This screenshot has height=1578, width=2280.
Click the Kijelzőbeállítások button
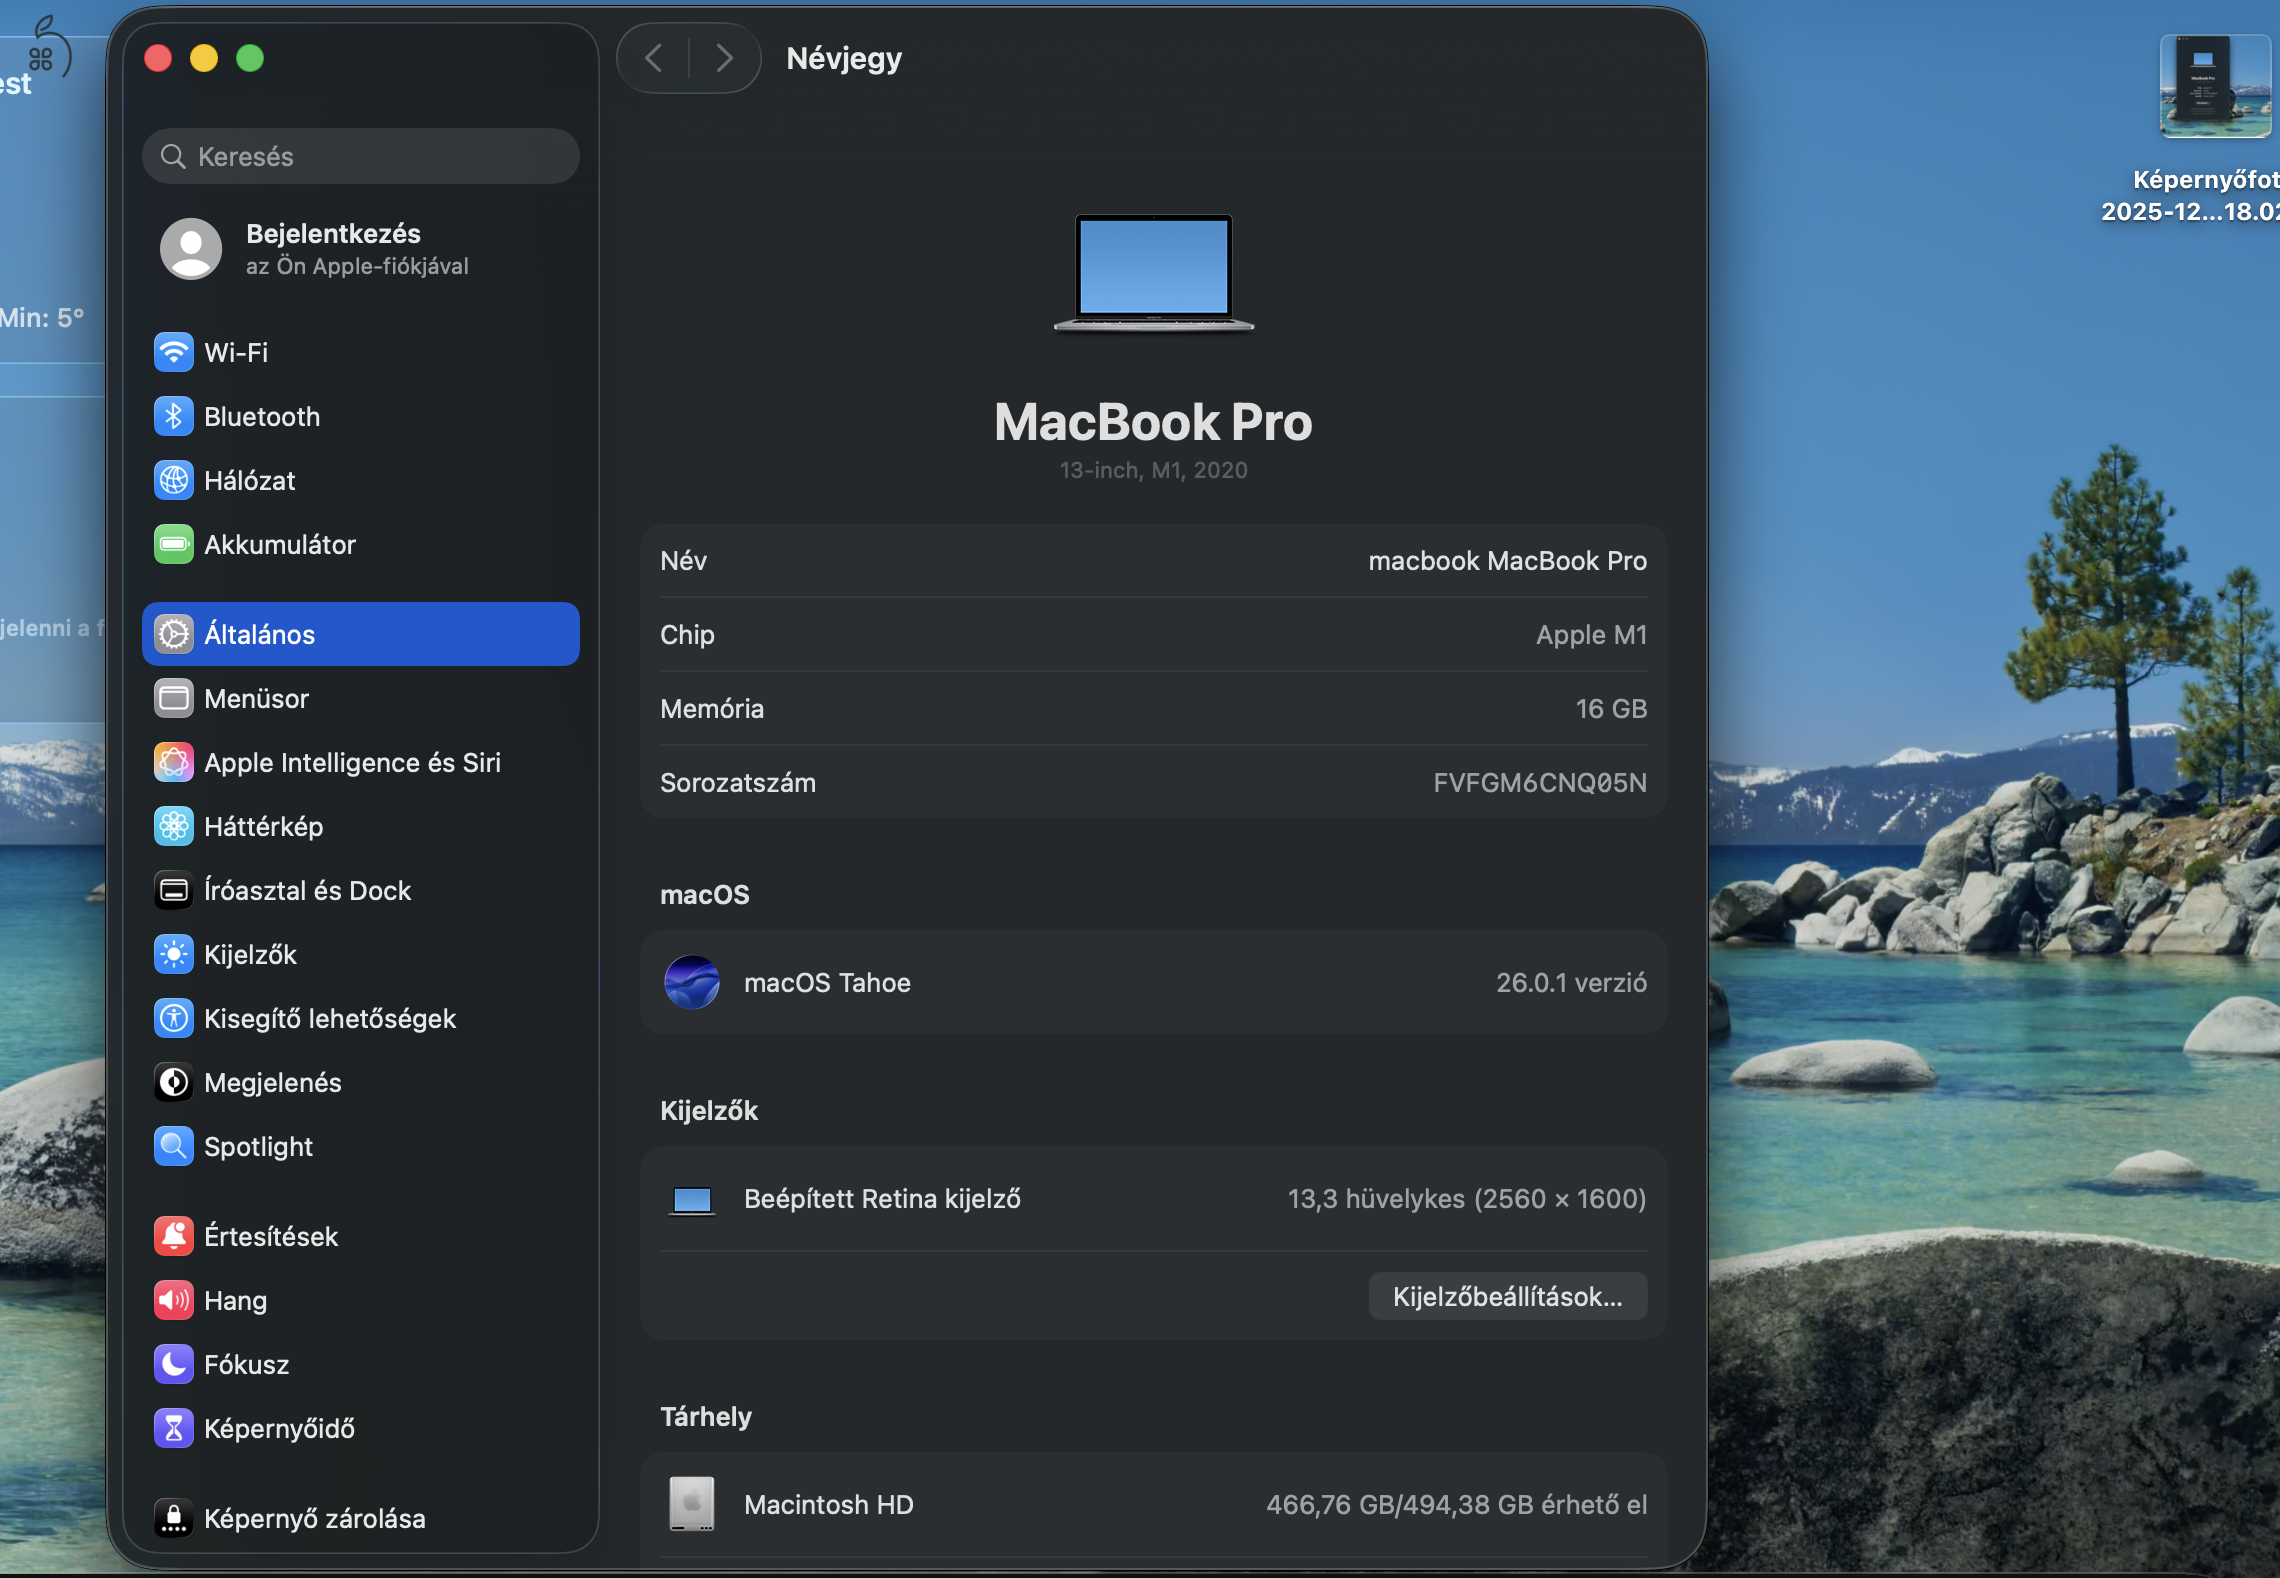1507,1296
